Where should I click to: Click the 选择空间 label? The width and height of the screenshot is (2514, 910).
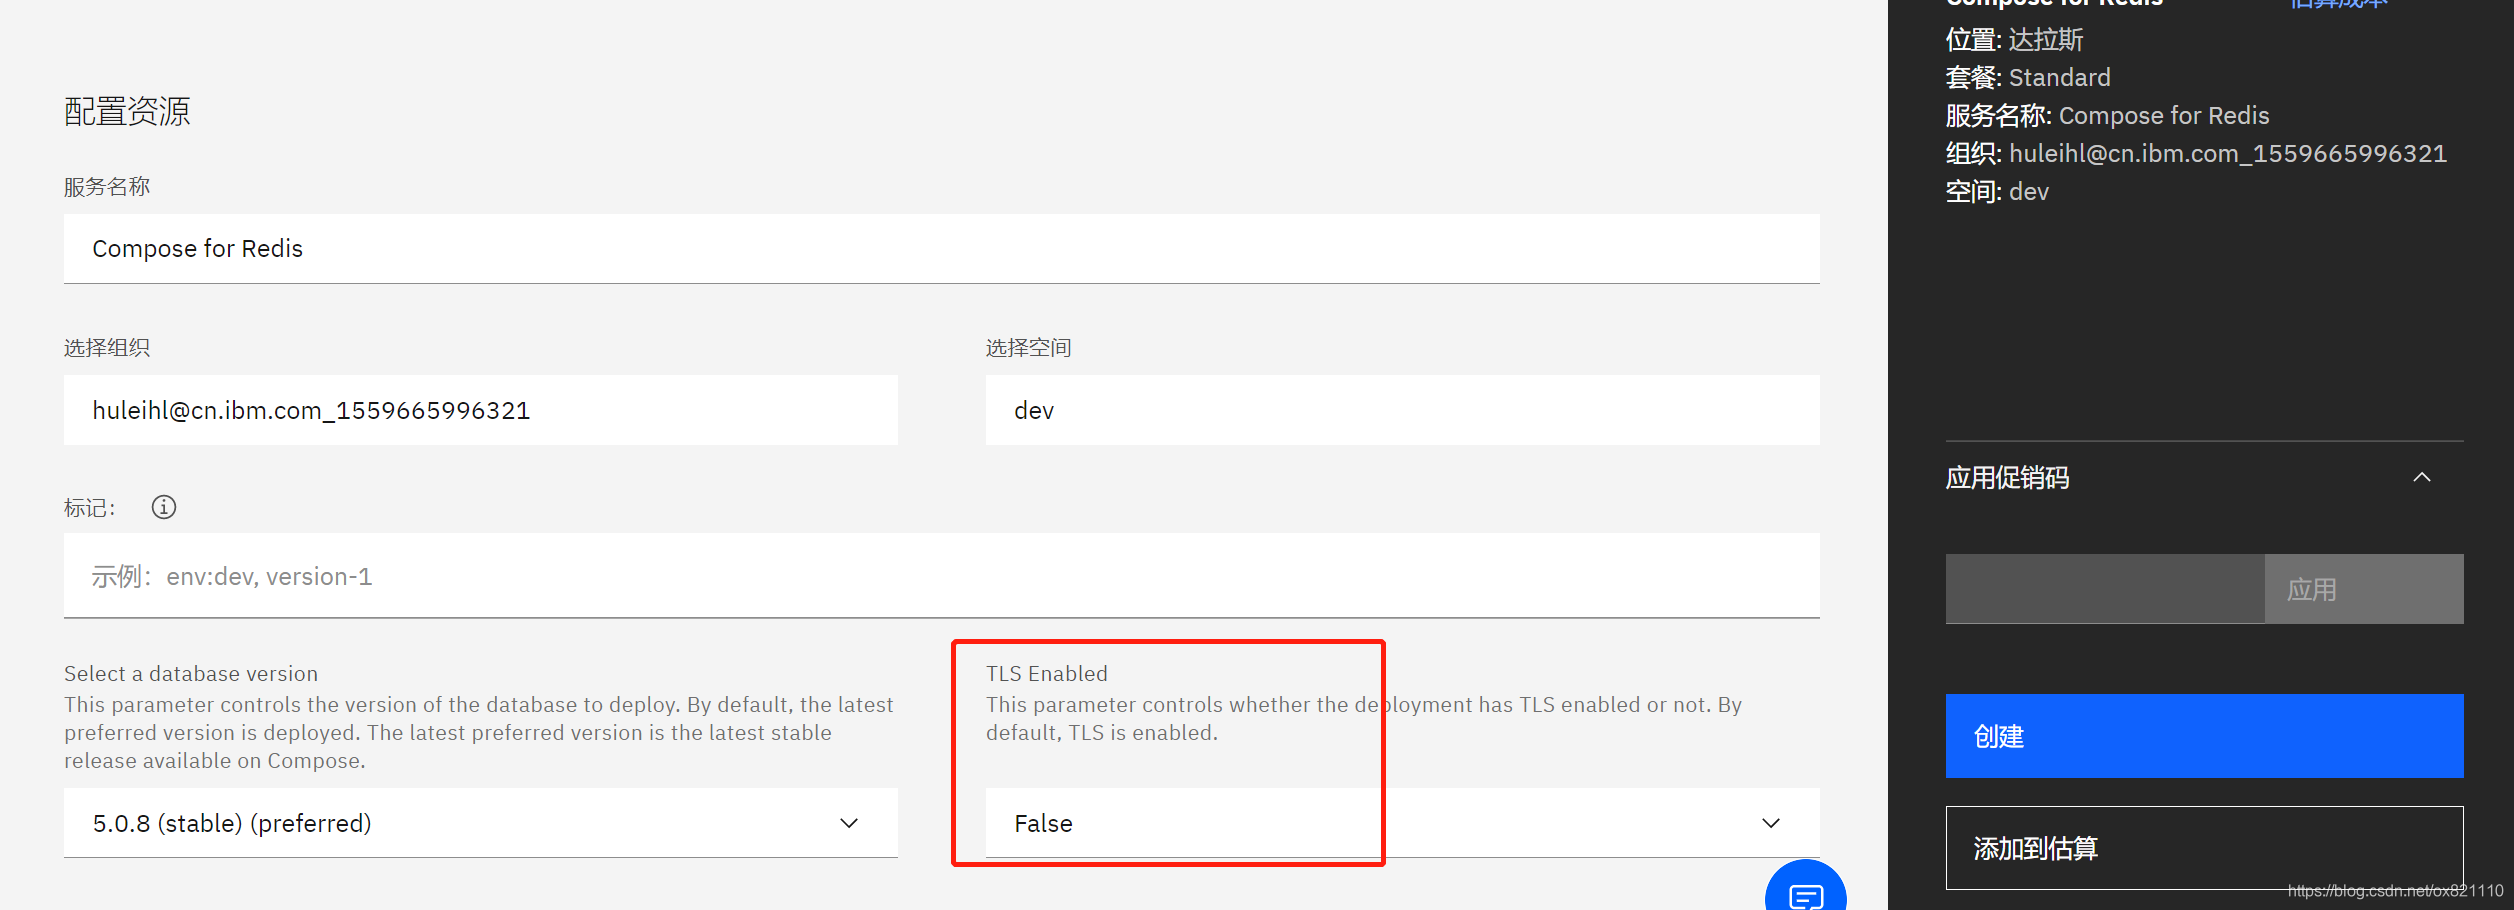tap(1028, 348)
